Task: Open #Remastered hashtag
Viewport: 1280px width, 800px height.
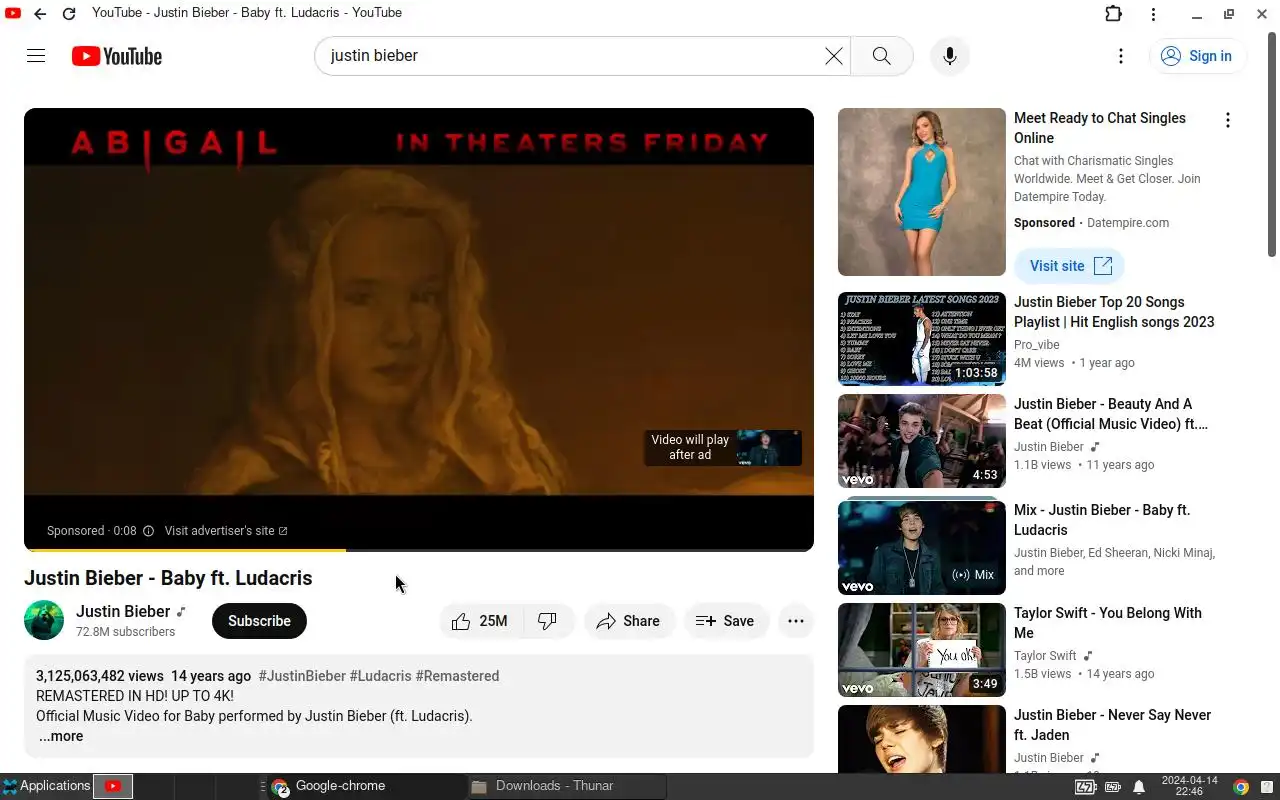Action: (457, 676)
